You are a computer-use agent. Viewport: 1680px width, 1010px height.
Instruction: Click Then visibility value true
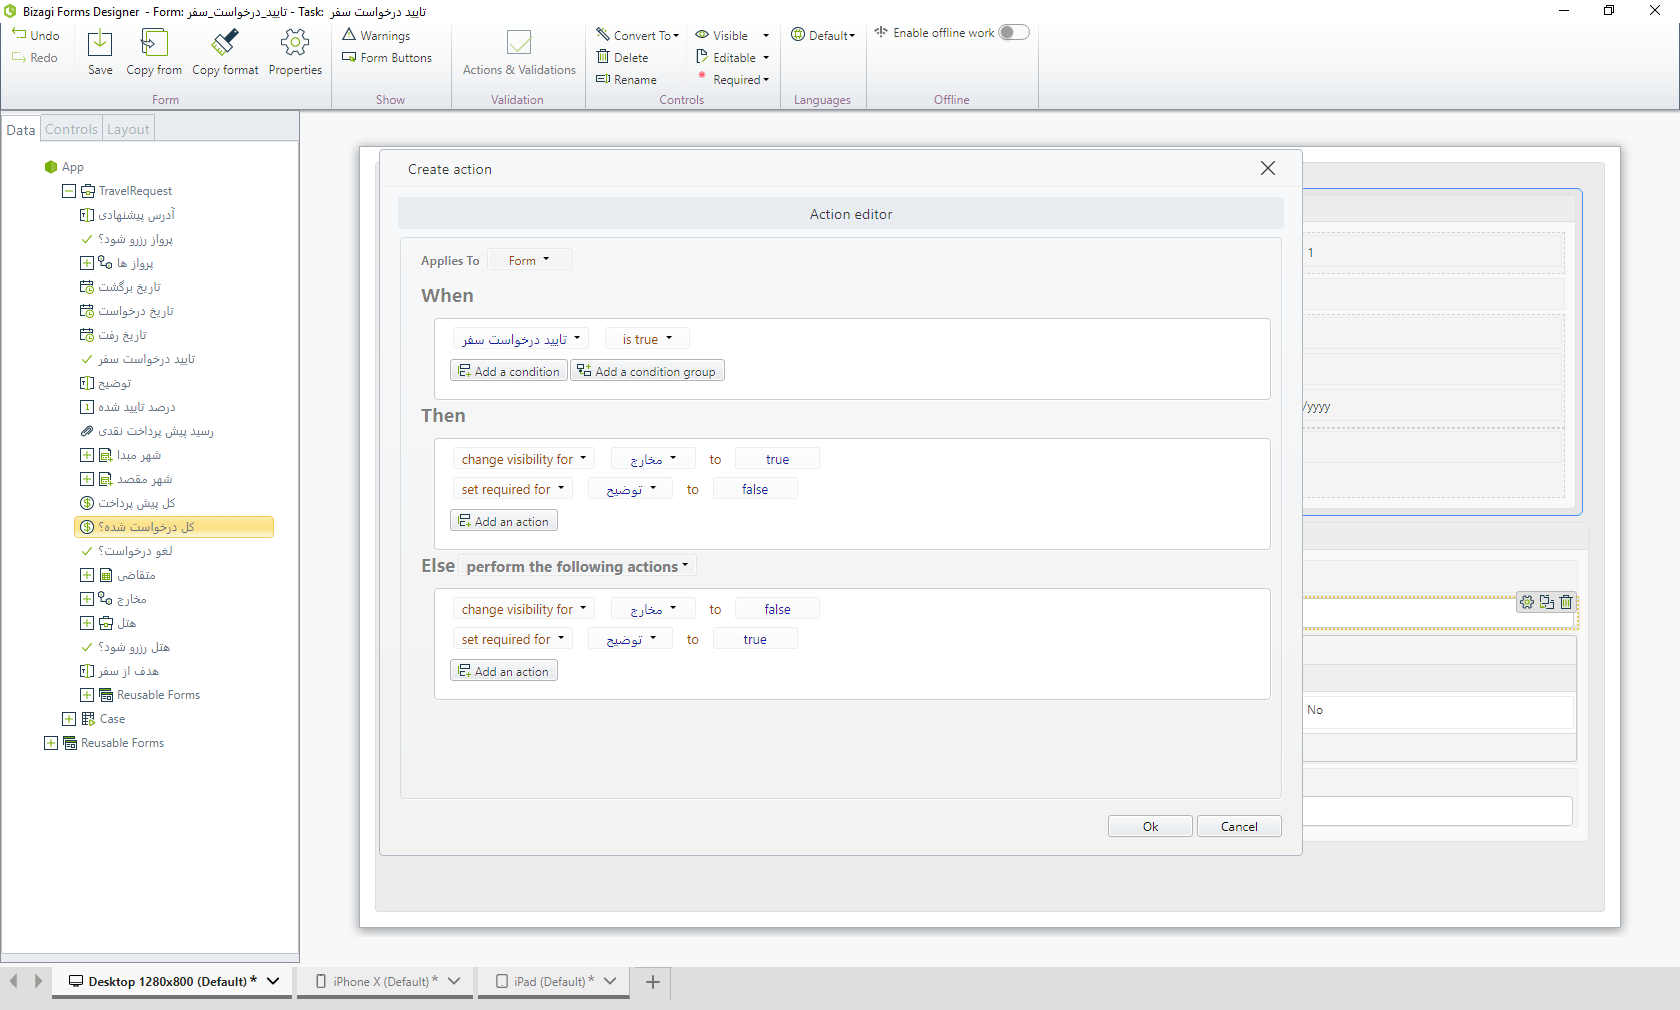coord(777,459)
